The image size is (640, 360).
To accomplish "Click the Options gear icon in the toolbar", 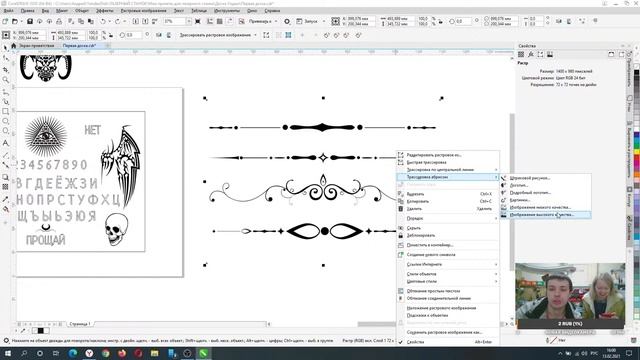I will 287,21.
